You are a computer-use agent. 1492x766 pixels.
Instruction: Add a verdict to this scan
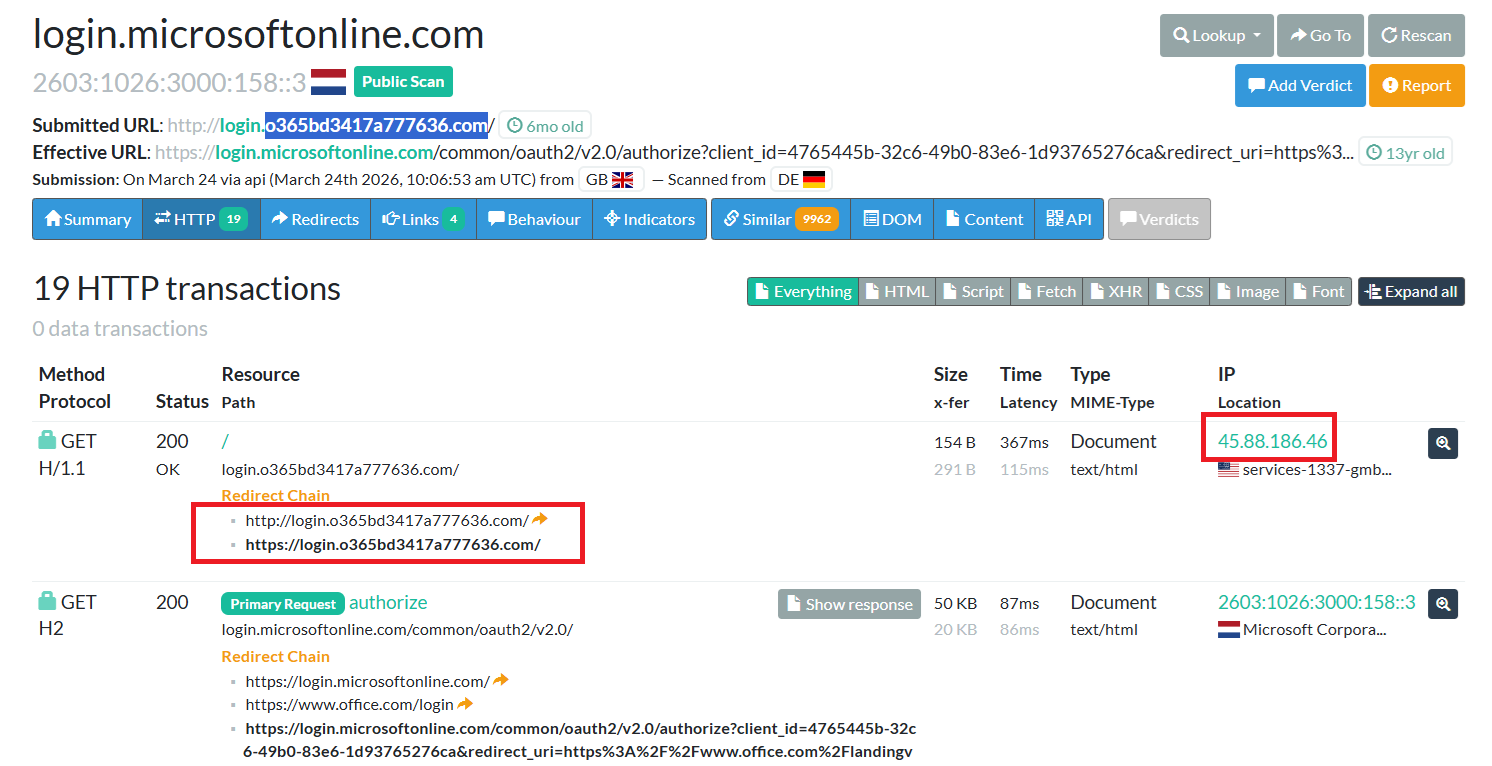point(1300,85)
